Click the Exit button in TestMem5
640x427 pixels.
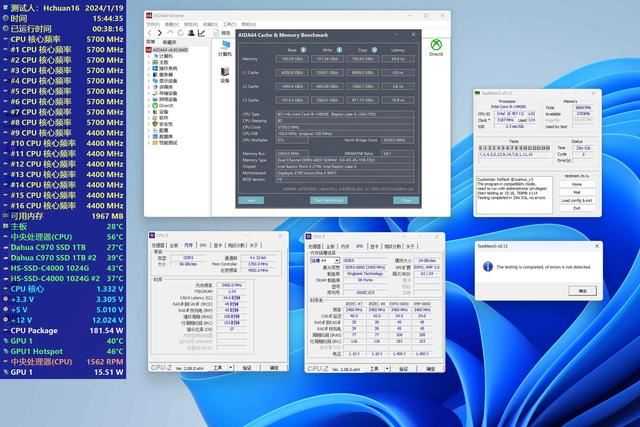577,208
